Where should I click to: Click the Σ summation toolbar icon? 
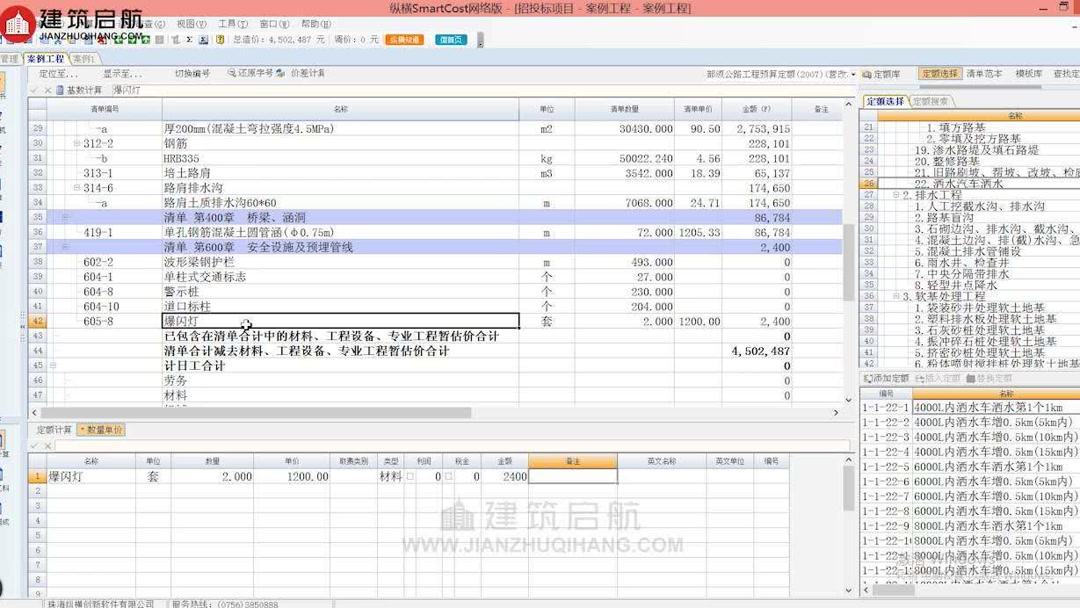tap(190, 40)
